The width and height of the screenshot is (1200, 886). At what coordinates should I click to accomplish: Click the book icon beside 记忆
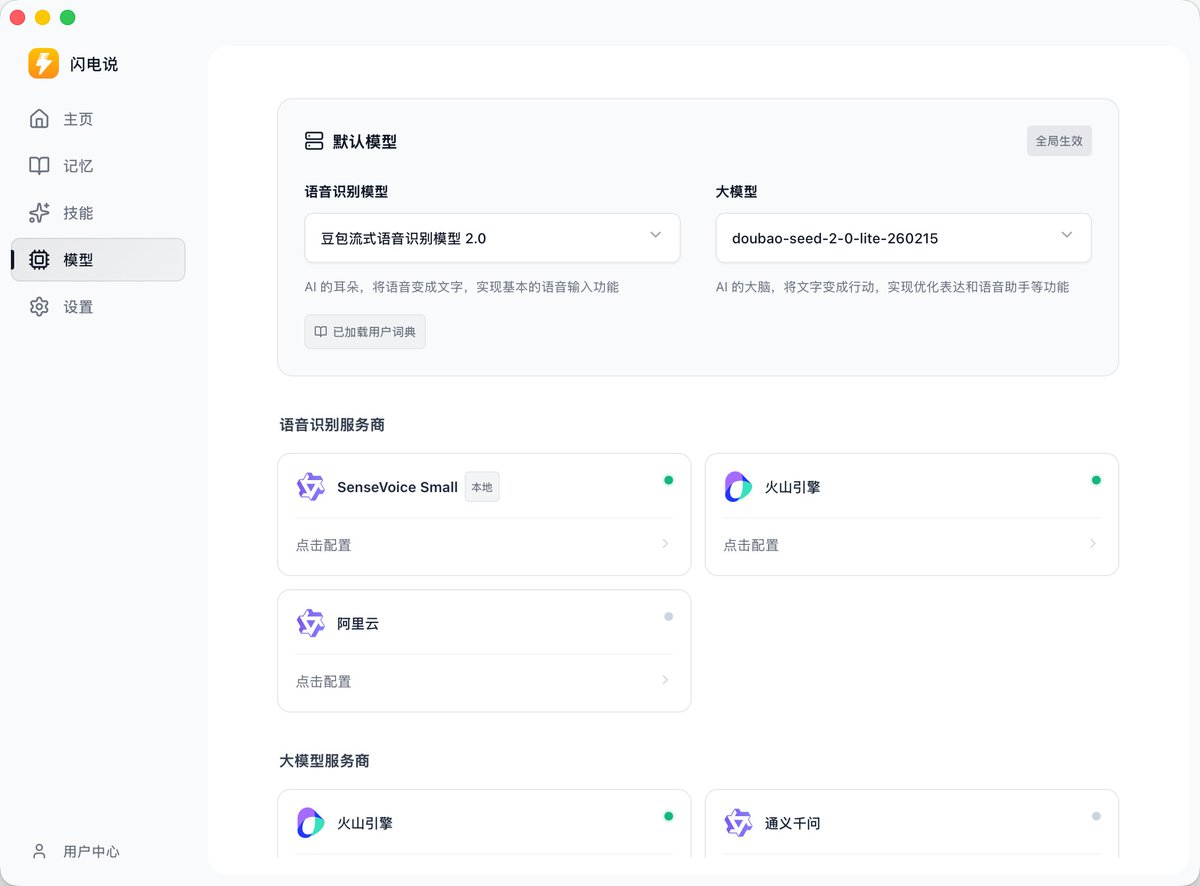click(x=39, y=166)
